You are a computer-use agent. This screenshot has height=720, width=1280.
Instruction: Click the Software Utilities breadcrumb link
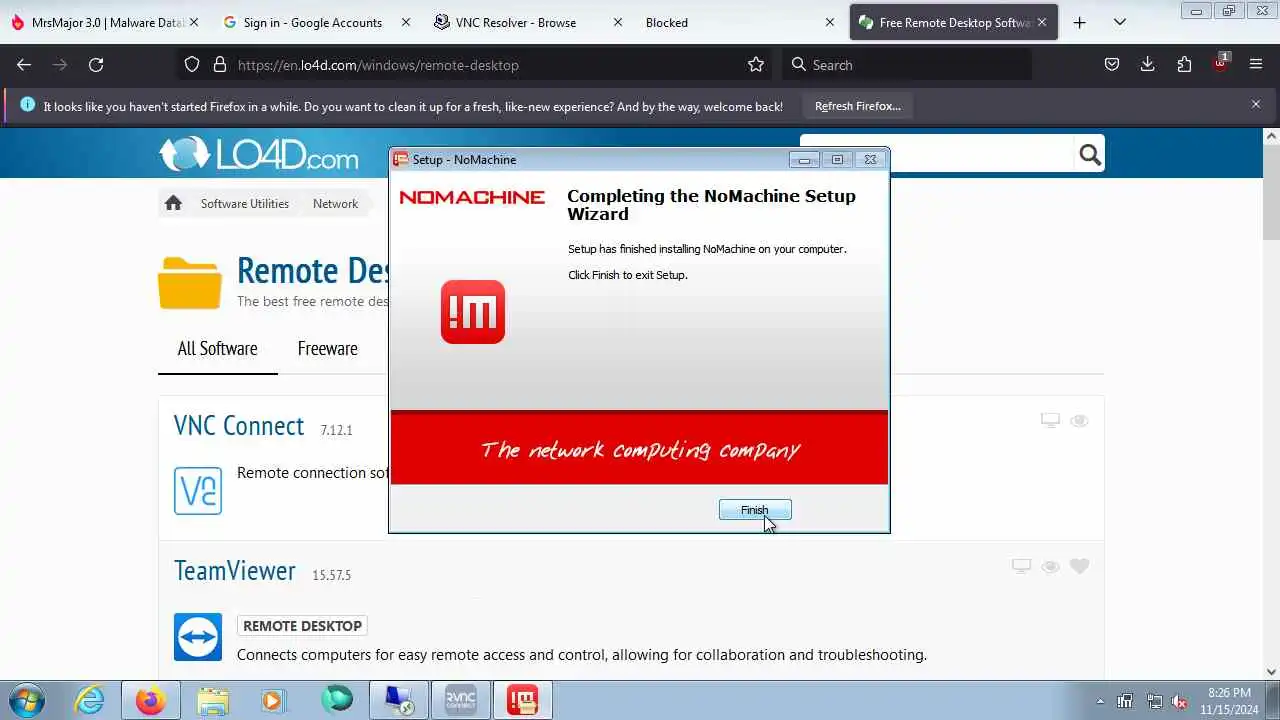point(244,203)
